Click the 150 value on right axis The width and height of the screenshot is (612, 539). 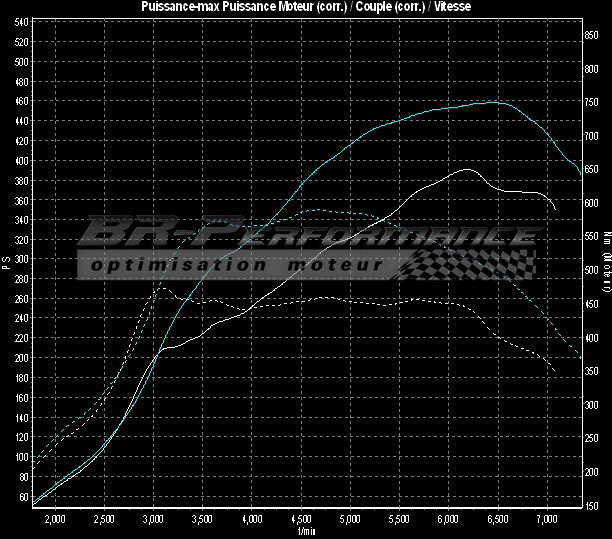tap(591, 505)
